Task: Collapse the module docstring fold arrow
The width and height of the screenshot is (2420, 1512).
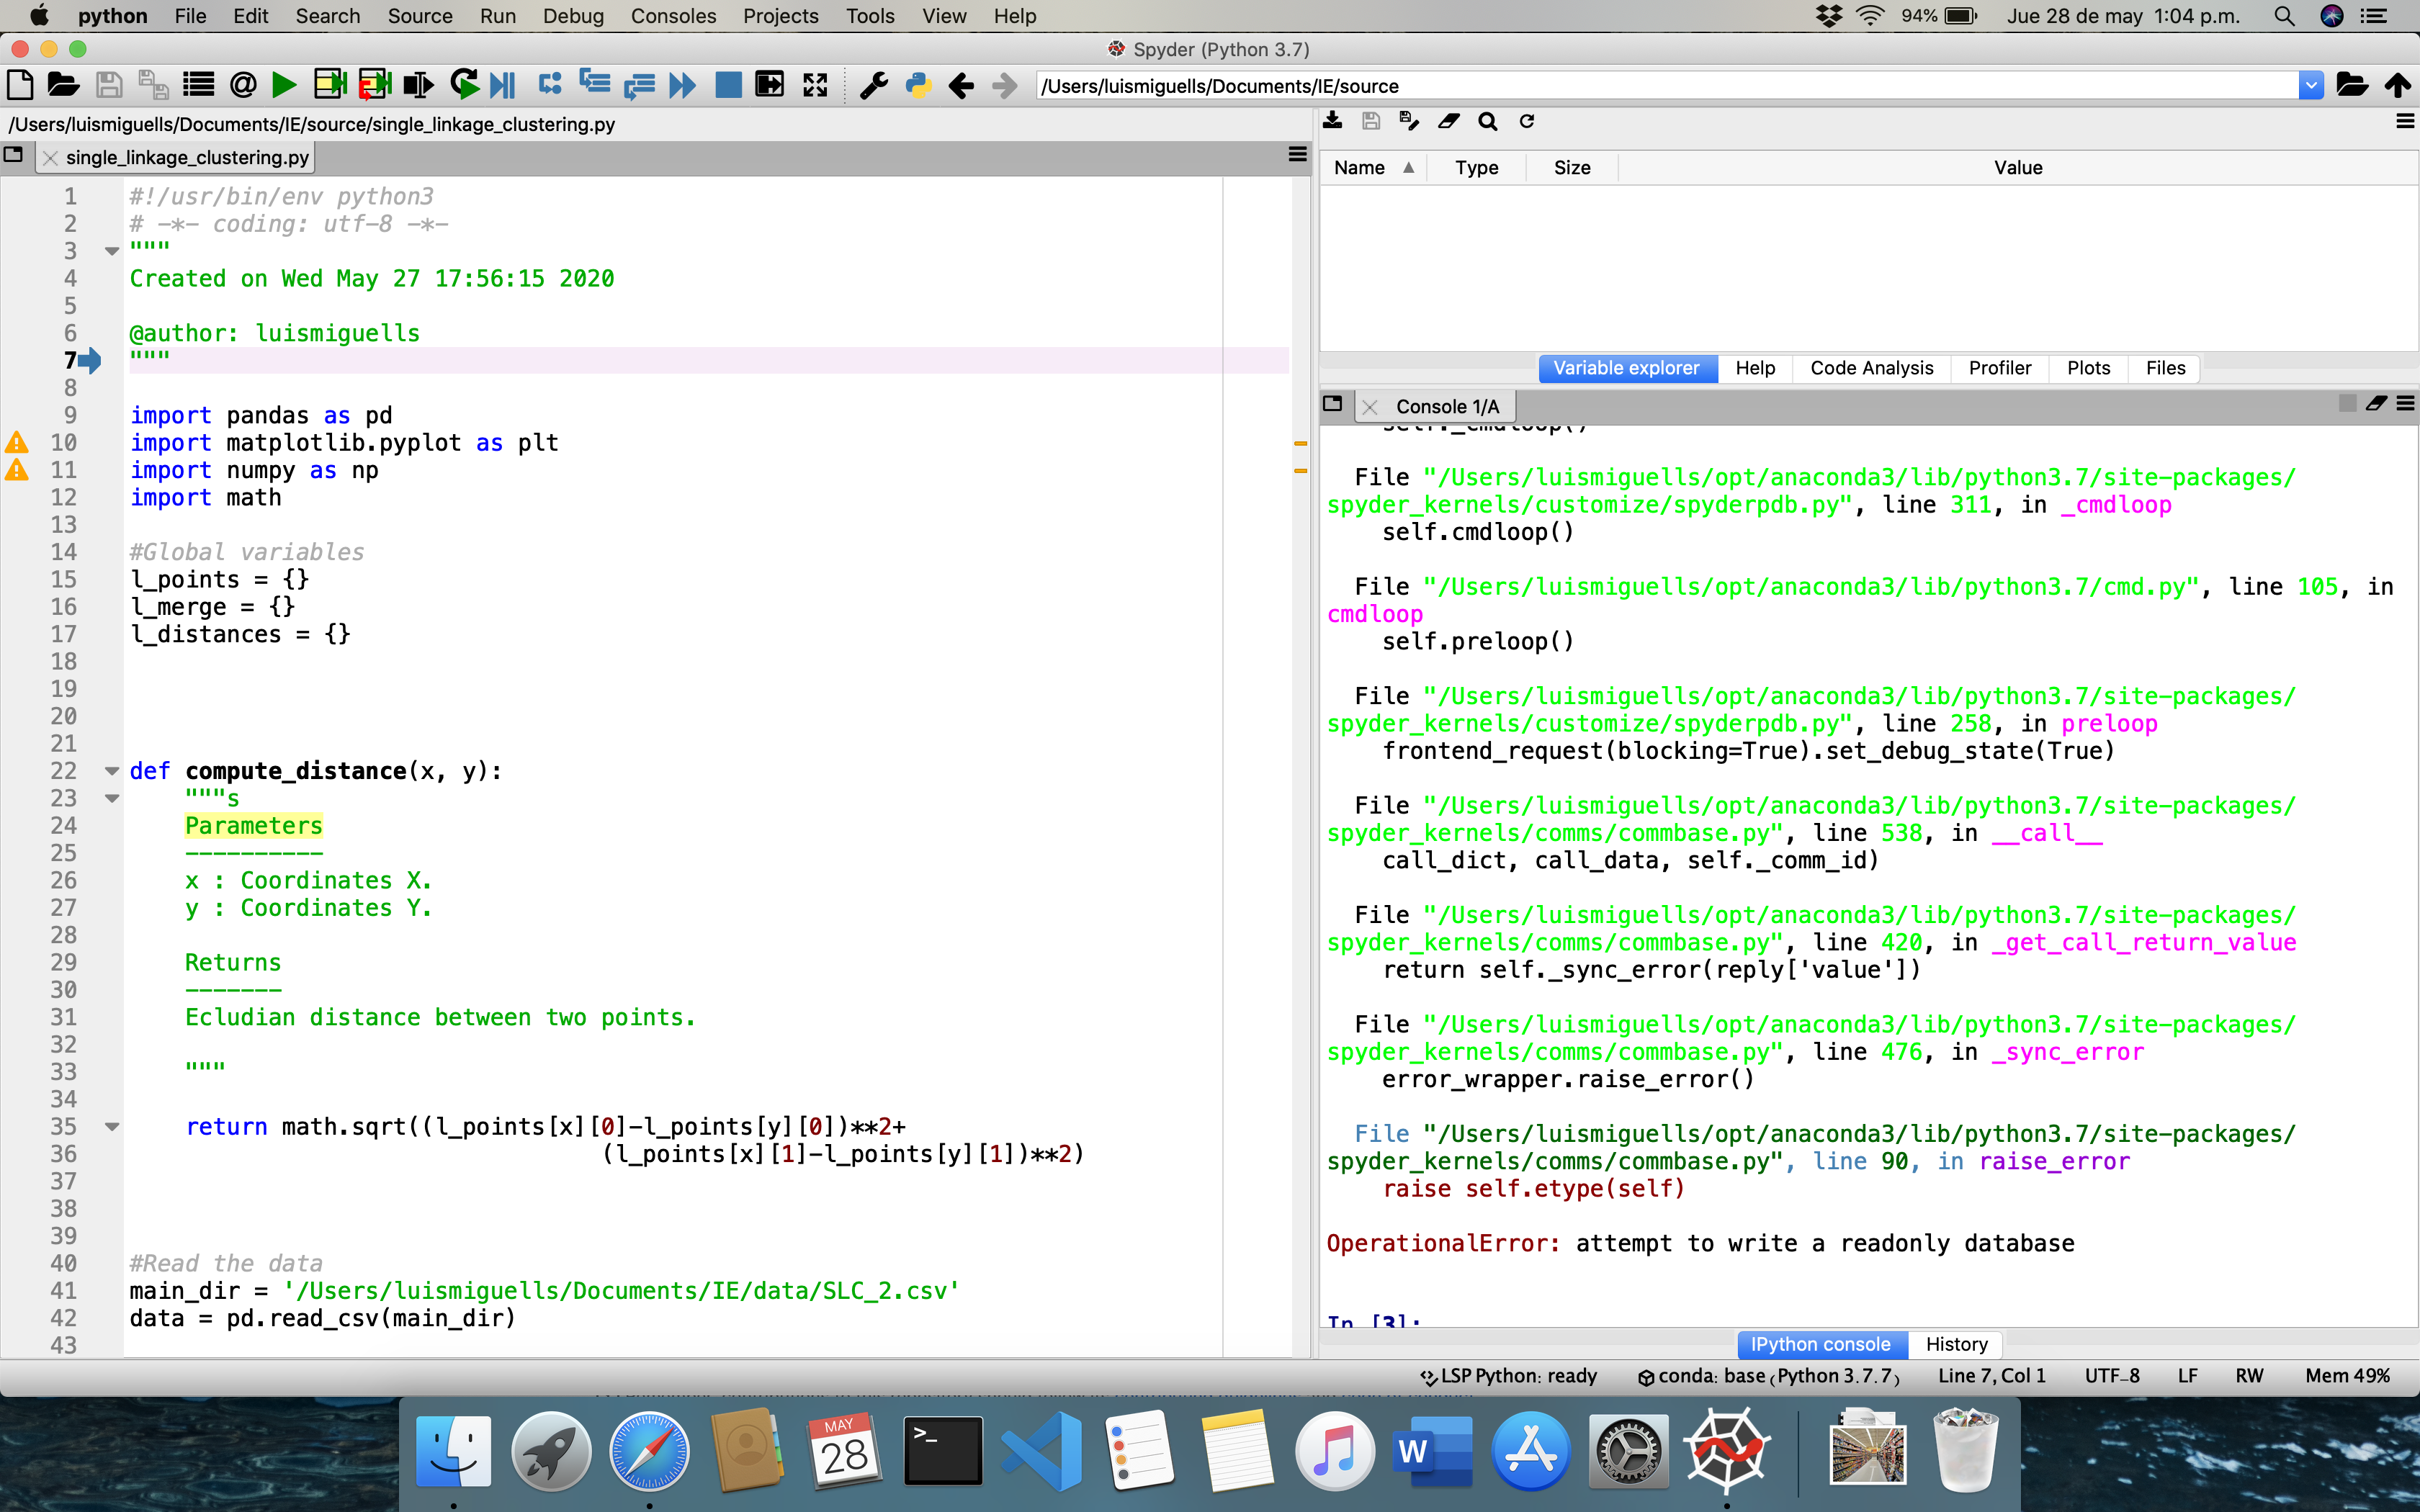Action: click(112, 251)
